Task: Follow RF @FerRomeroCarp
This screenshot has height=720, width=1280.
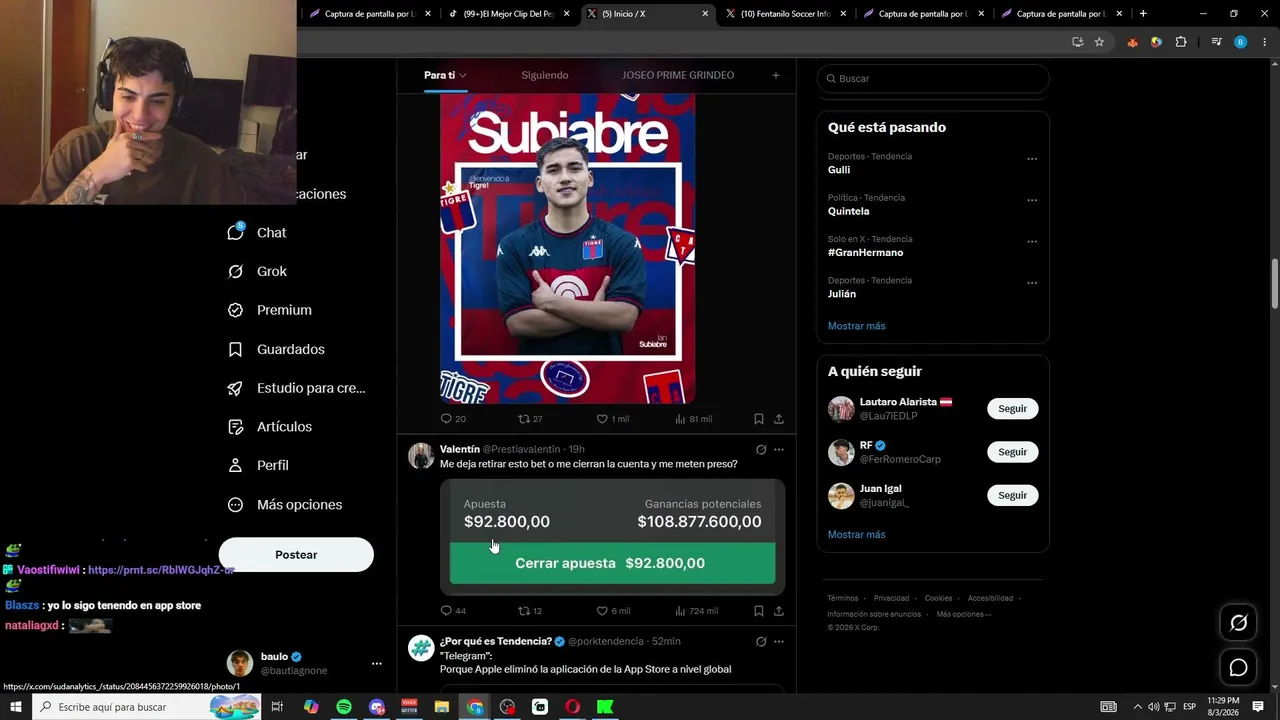Action: tap(1012, 452)
